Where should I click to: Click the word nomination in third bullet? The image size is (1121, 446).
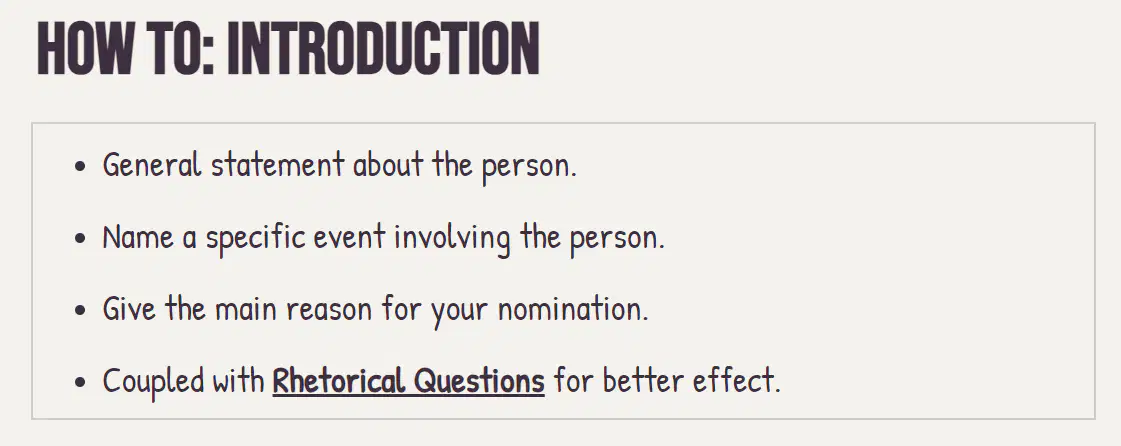tap(573, 309)
